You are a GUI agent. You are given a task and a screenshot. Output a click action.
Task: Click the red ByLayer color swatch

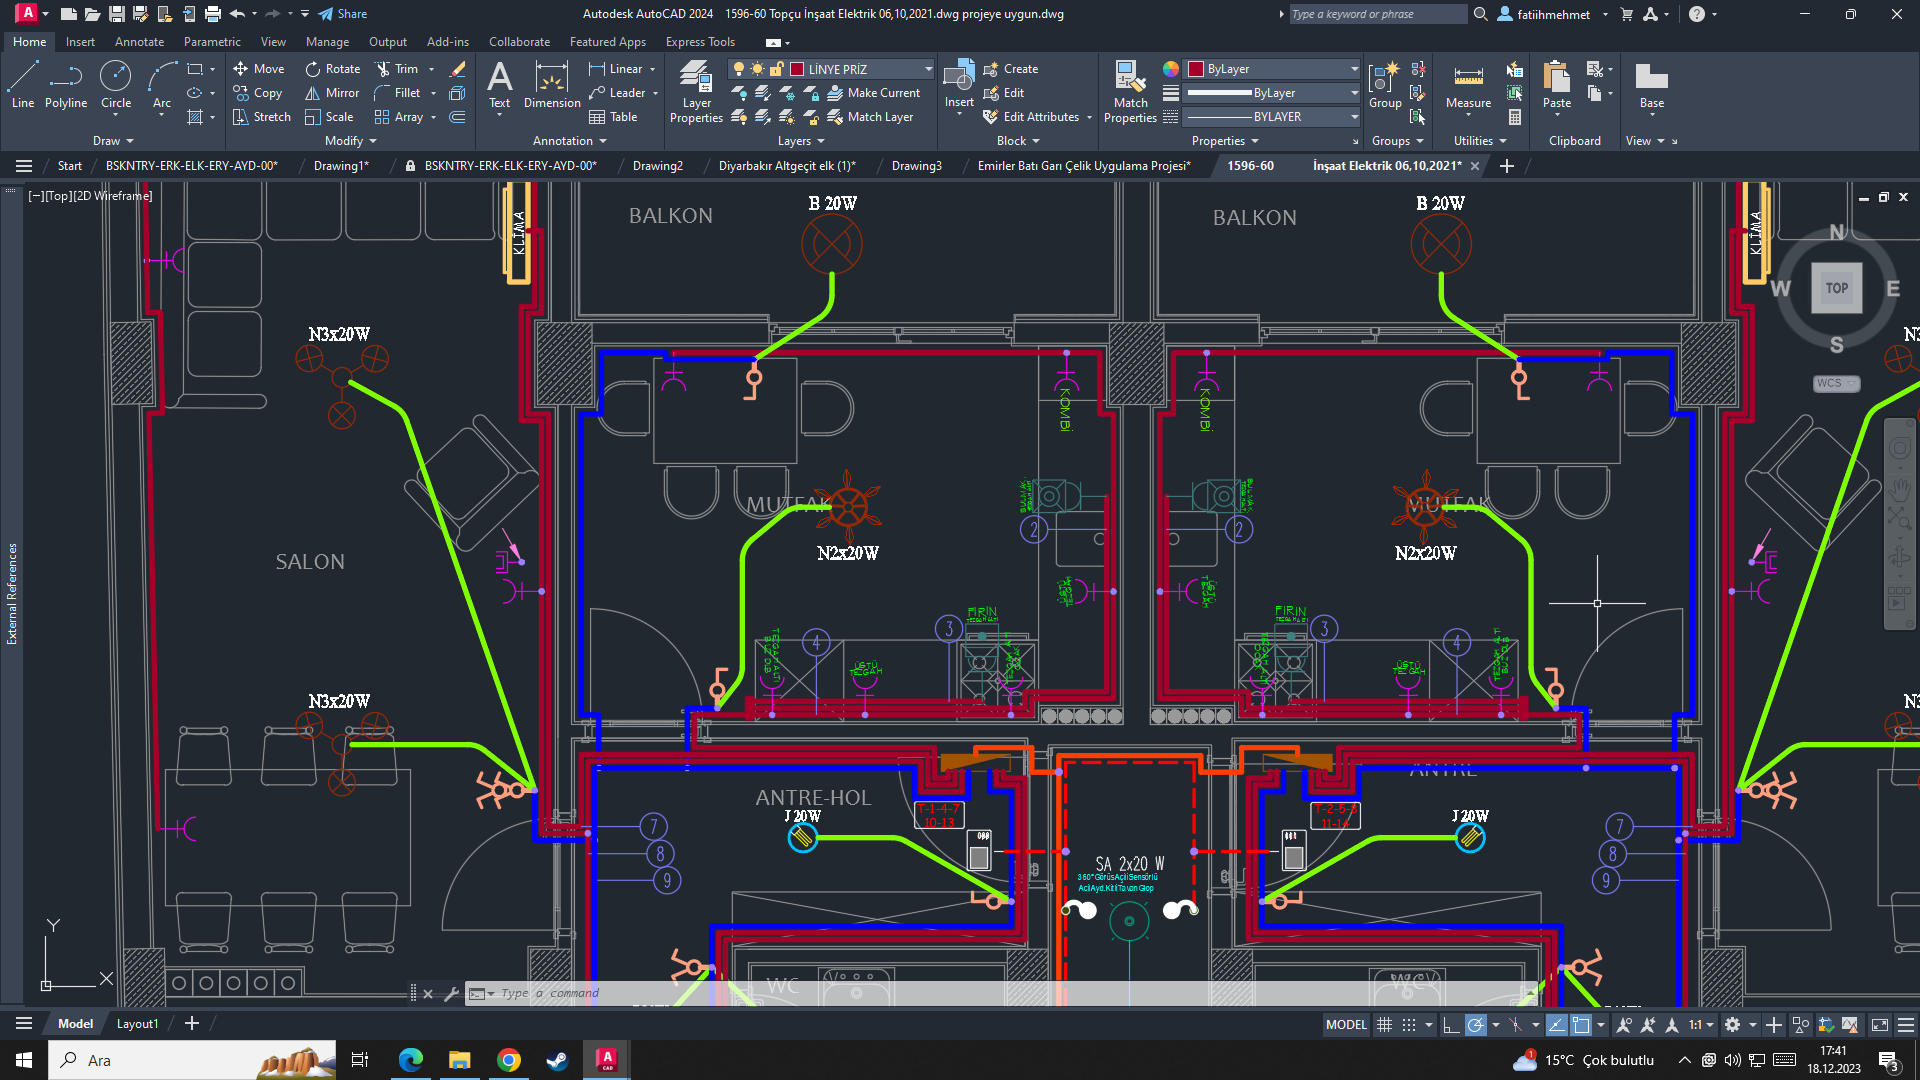(1196, 69)
